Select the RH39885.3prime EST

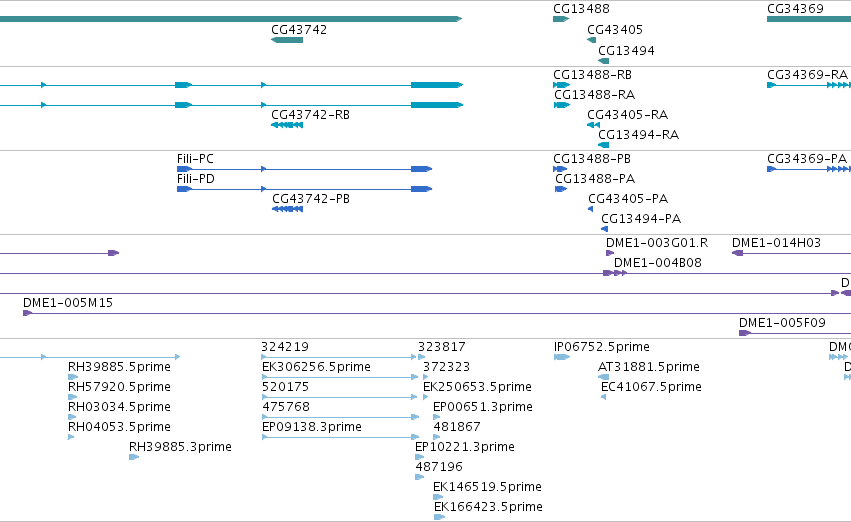(x=180, y=448)
